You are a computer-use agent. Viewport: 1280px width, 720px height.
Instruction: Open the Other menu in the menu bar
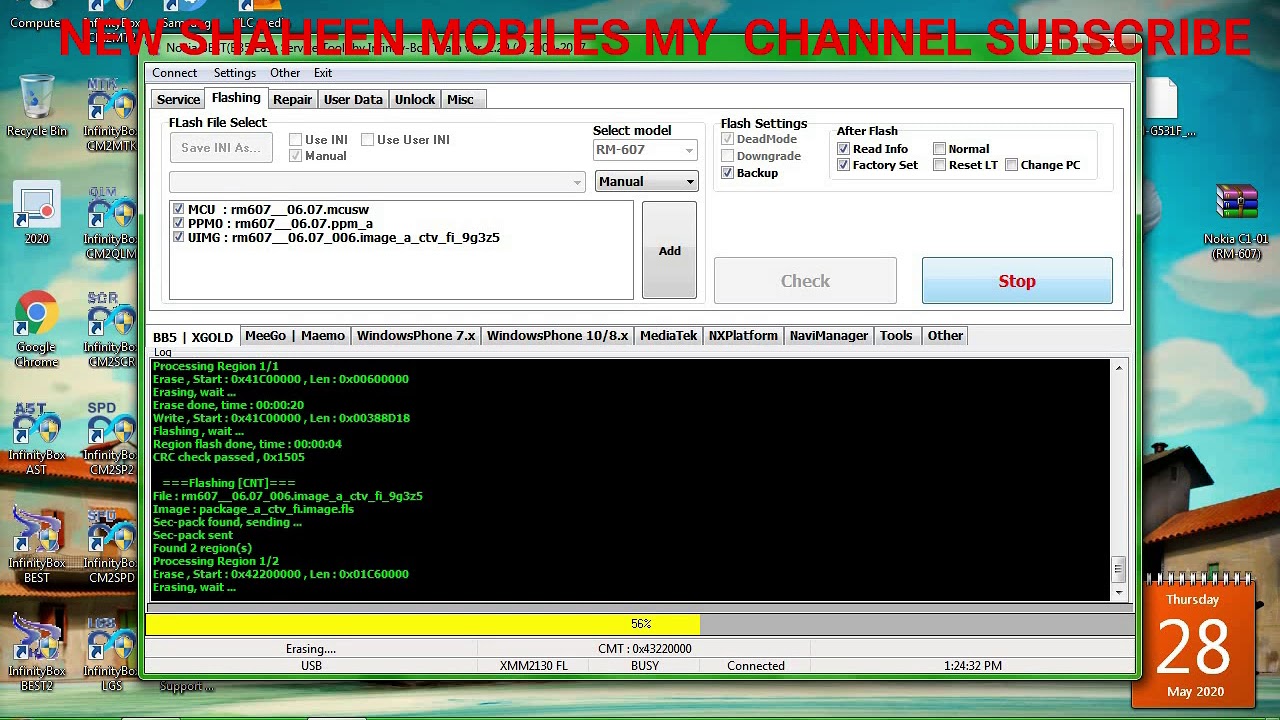(285, 73)
